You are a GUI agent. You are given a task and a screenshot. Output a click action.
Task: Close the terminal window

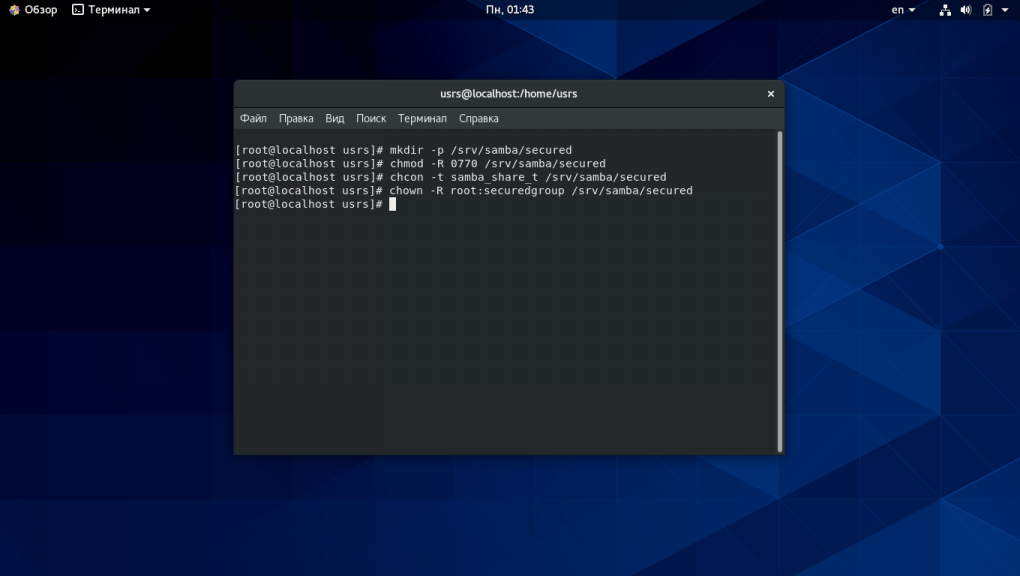[770, 94]
